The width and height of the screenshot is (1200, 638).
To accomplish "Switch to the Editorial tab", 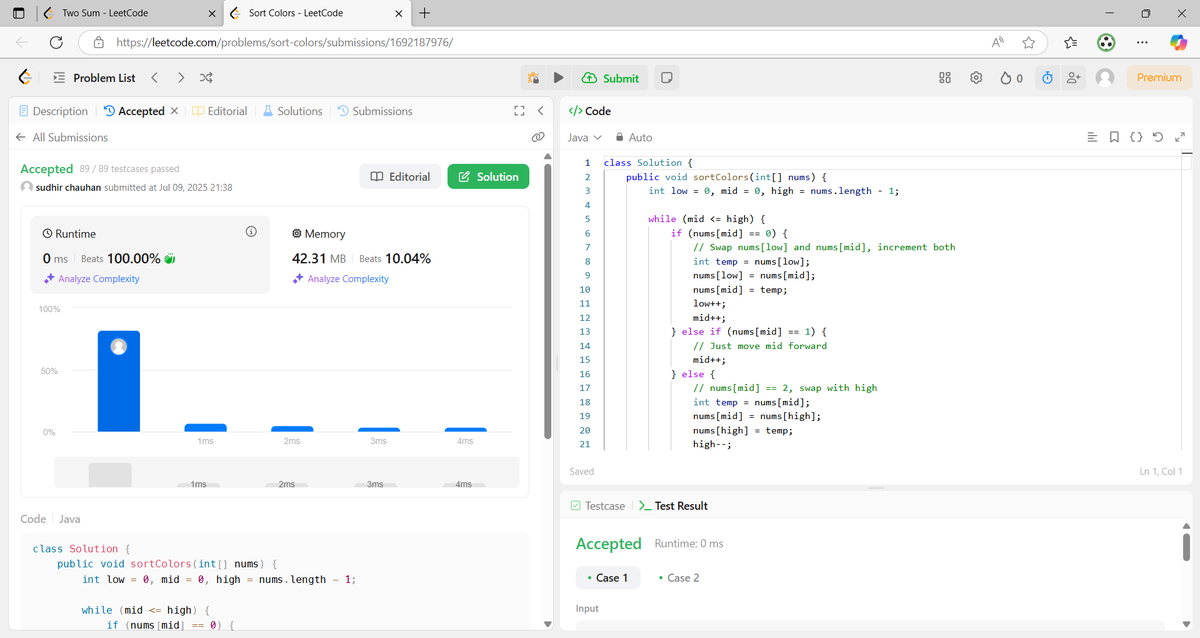I will 220,111.
